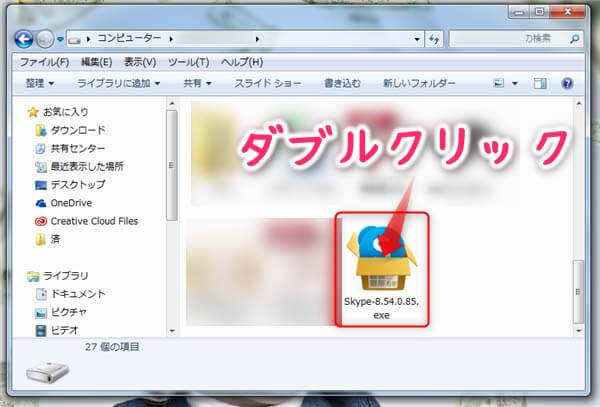Open the 表示(V) menu
Screen dimensions: 600x407
[x=140, y=62]
